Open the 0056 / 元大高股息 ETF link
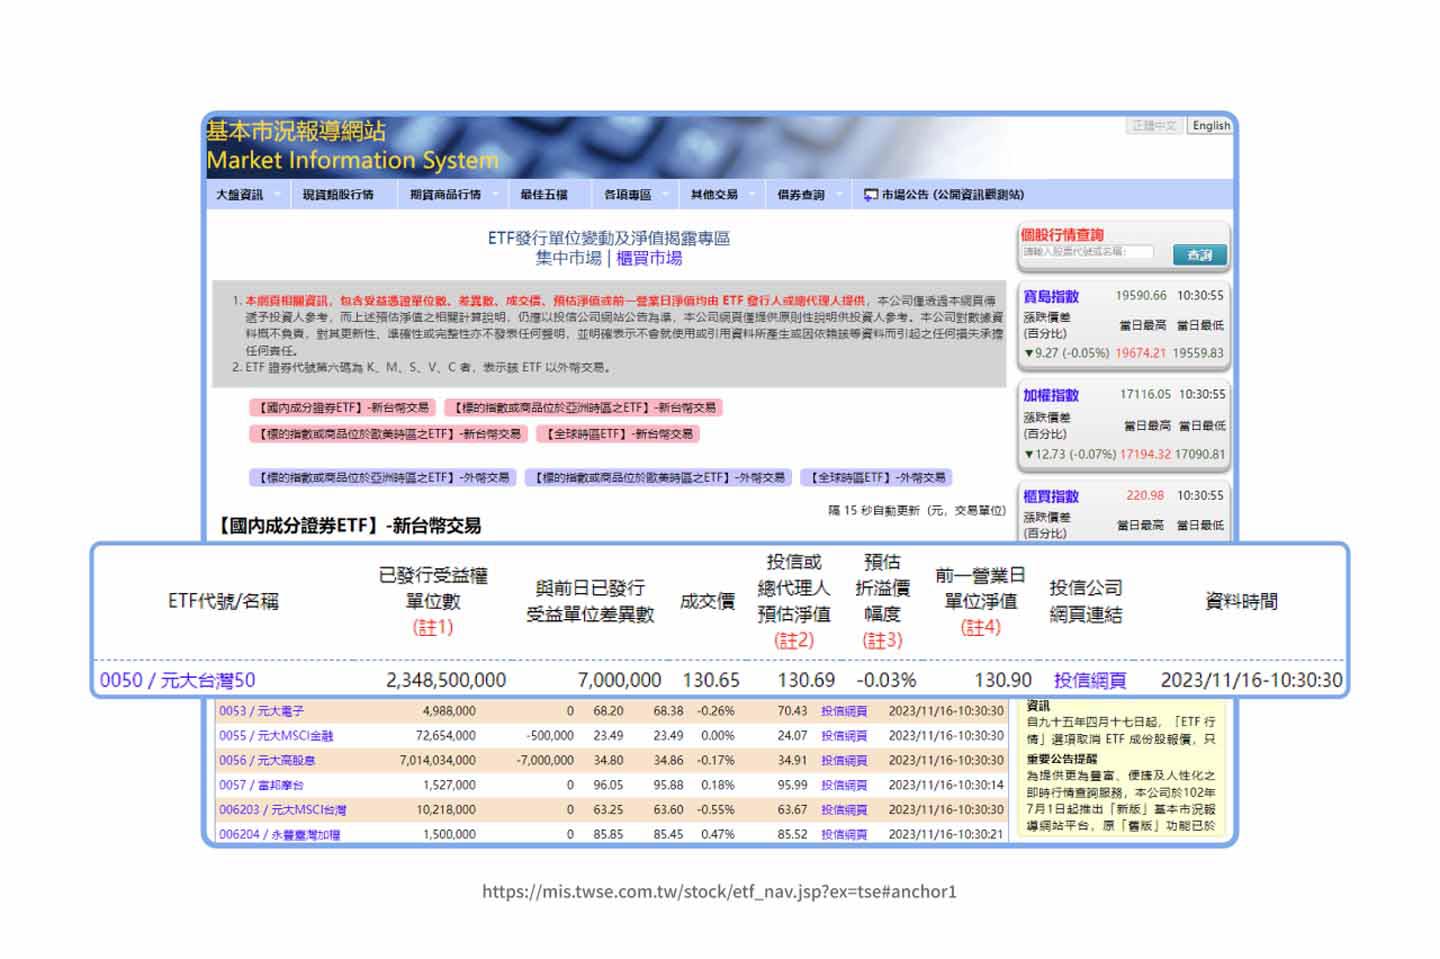The height and width of the screenshot is (959, 1440). pyautogui.click(x=267, y=760)
